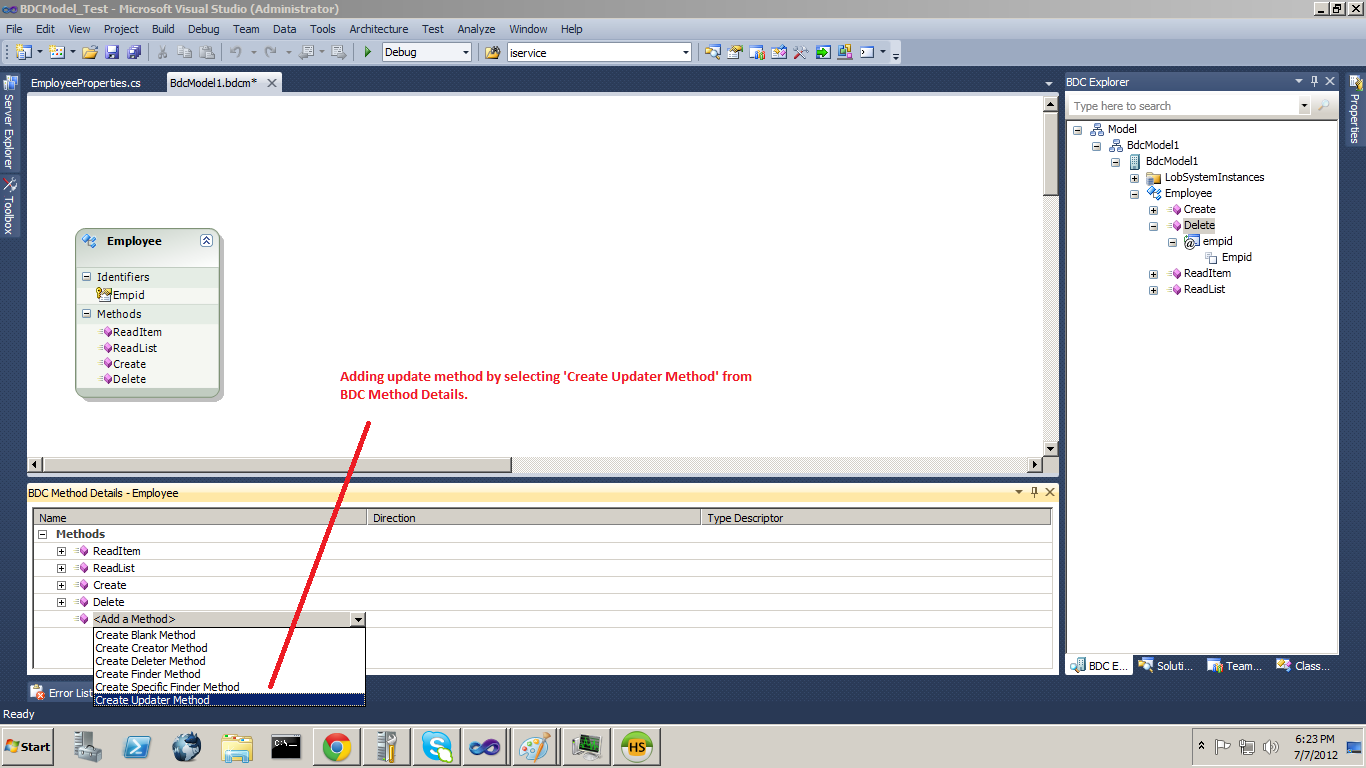Viewport: 1366px width, 768px height.
Task: Select the ReadList method in the Employee entity
Action: coord(135,348)
